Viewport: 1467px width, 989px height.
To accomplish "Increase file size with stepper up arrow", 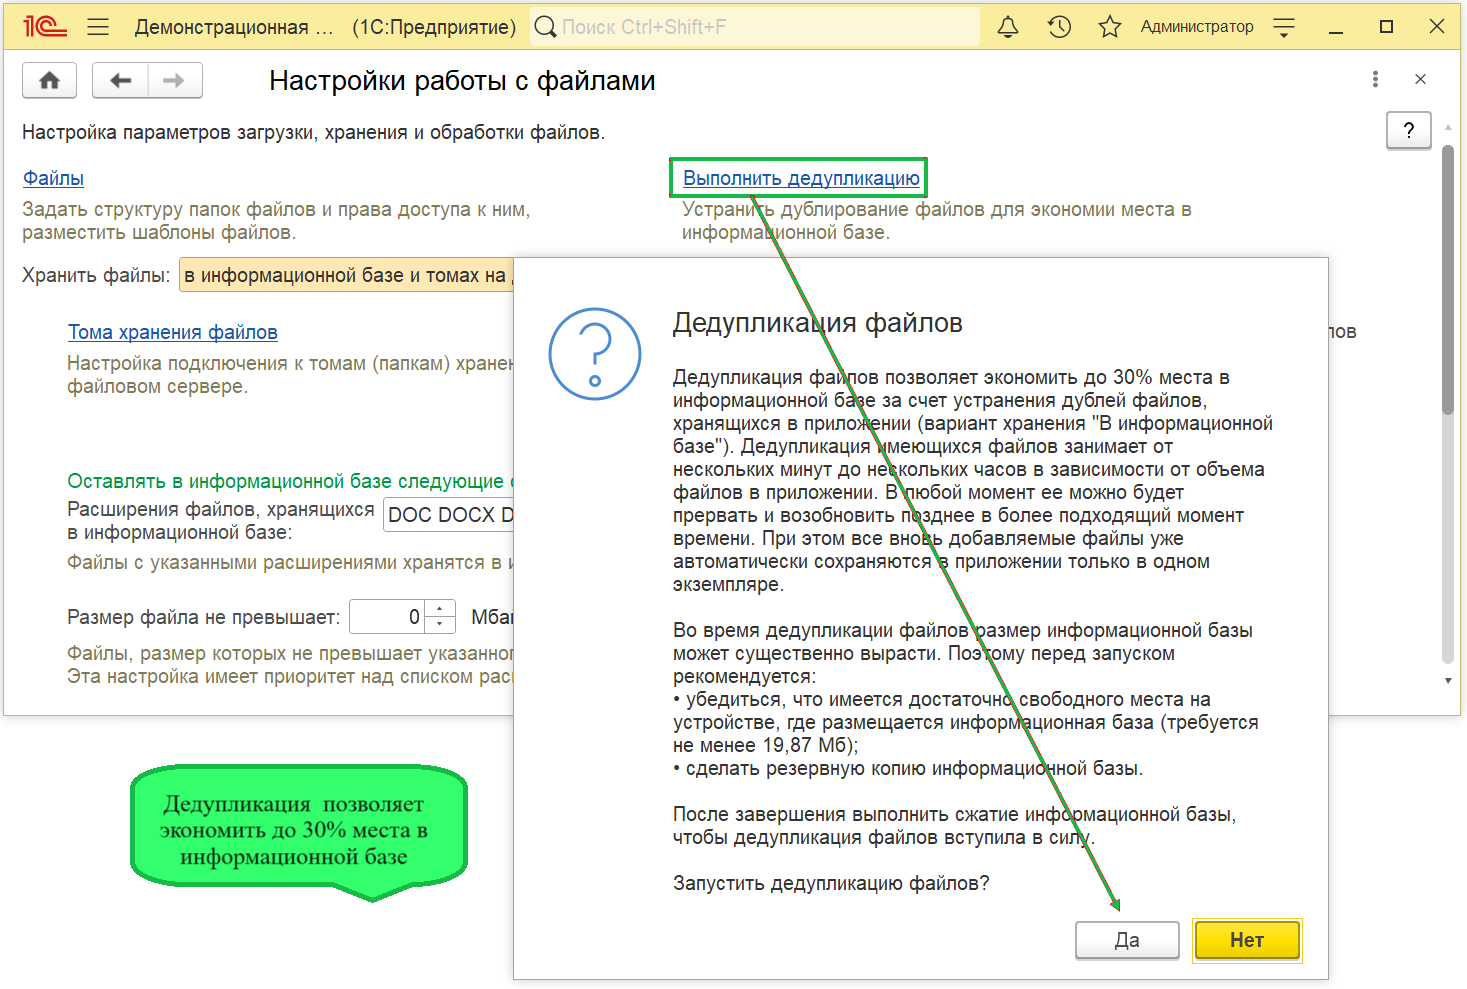I will (440, 609).
